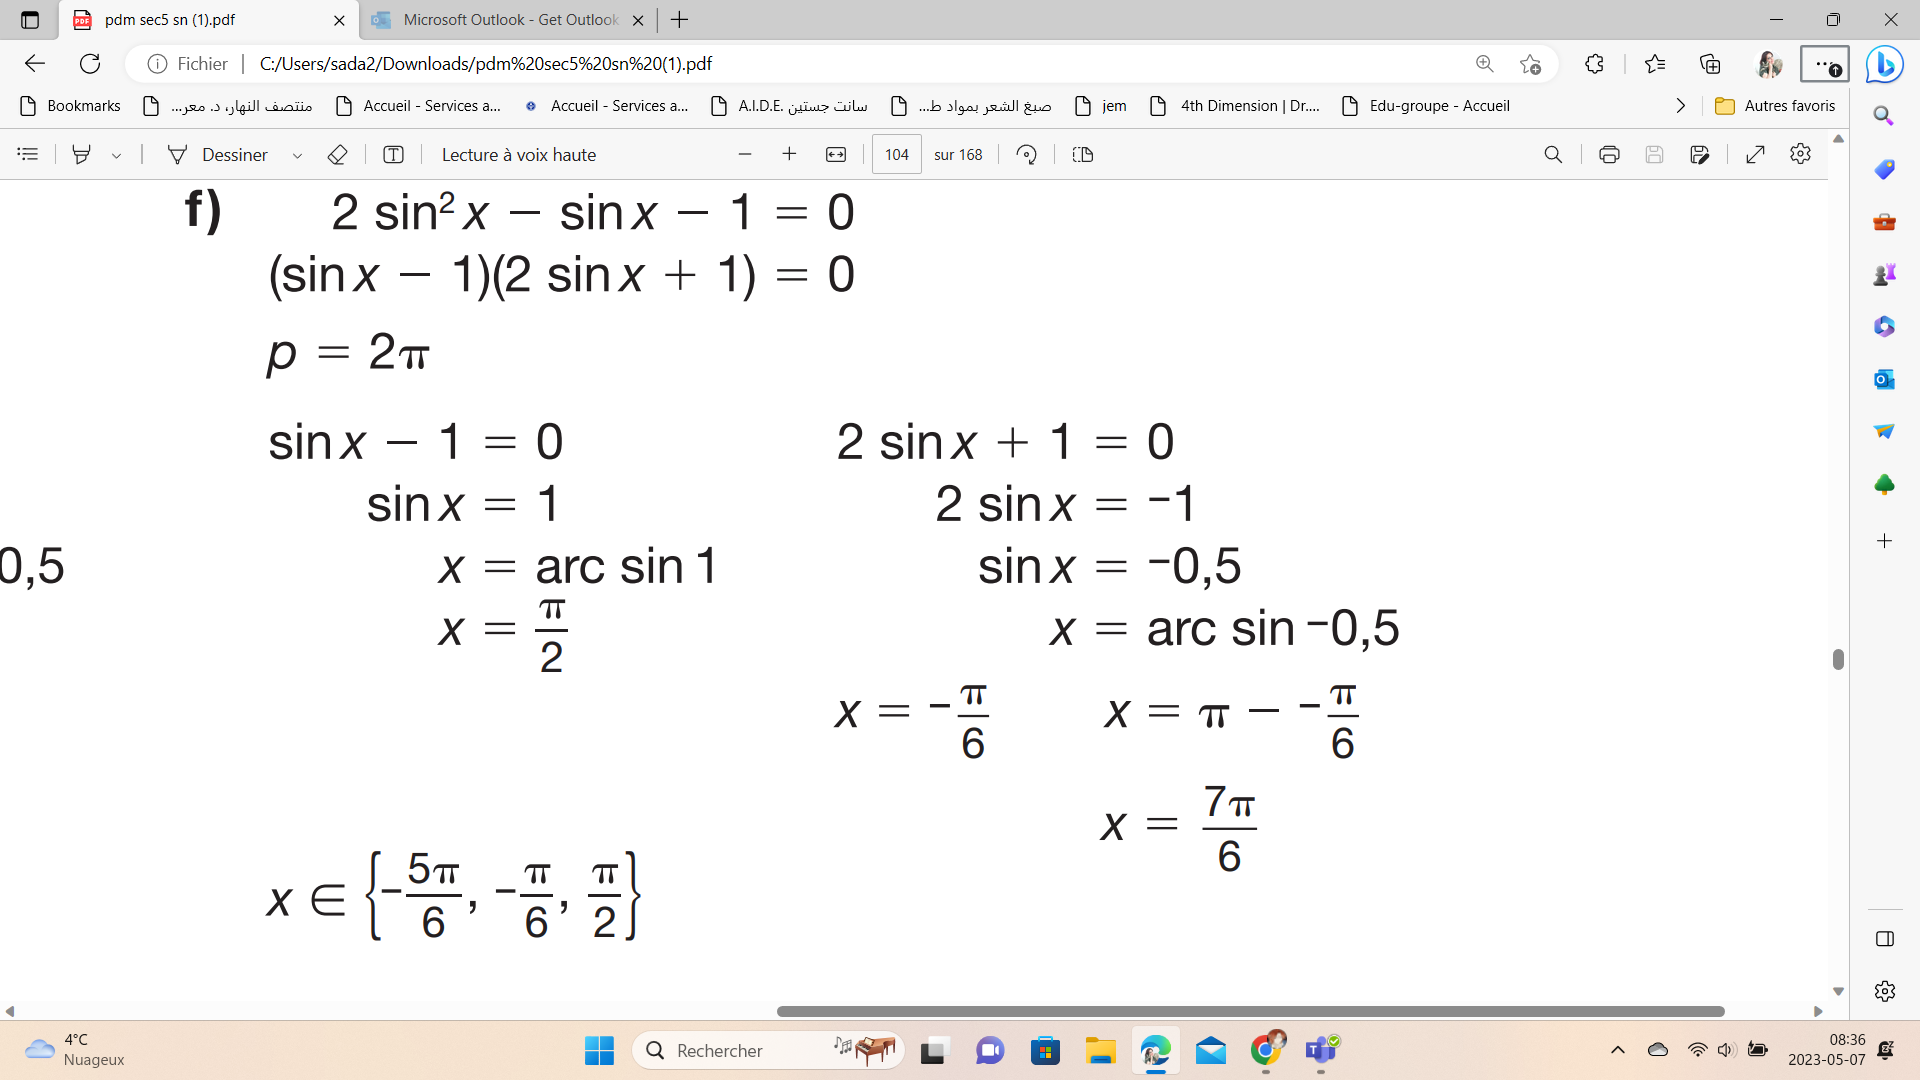Print the PDF document

click(x=1609, y=154)
